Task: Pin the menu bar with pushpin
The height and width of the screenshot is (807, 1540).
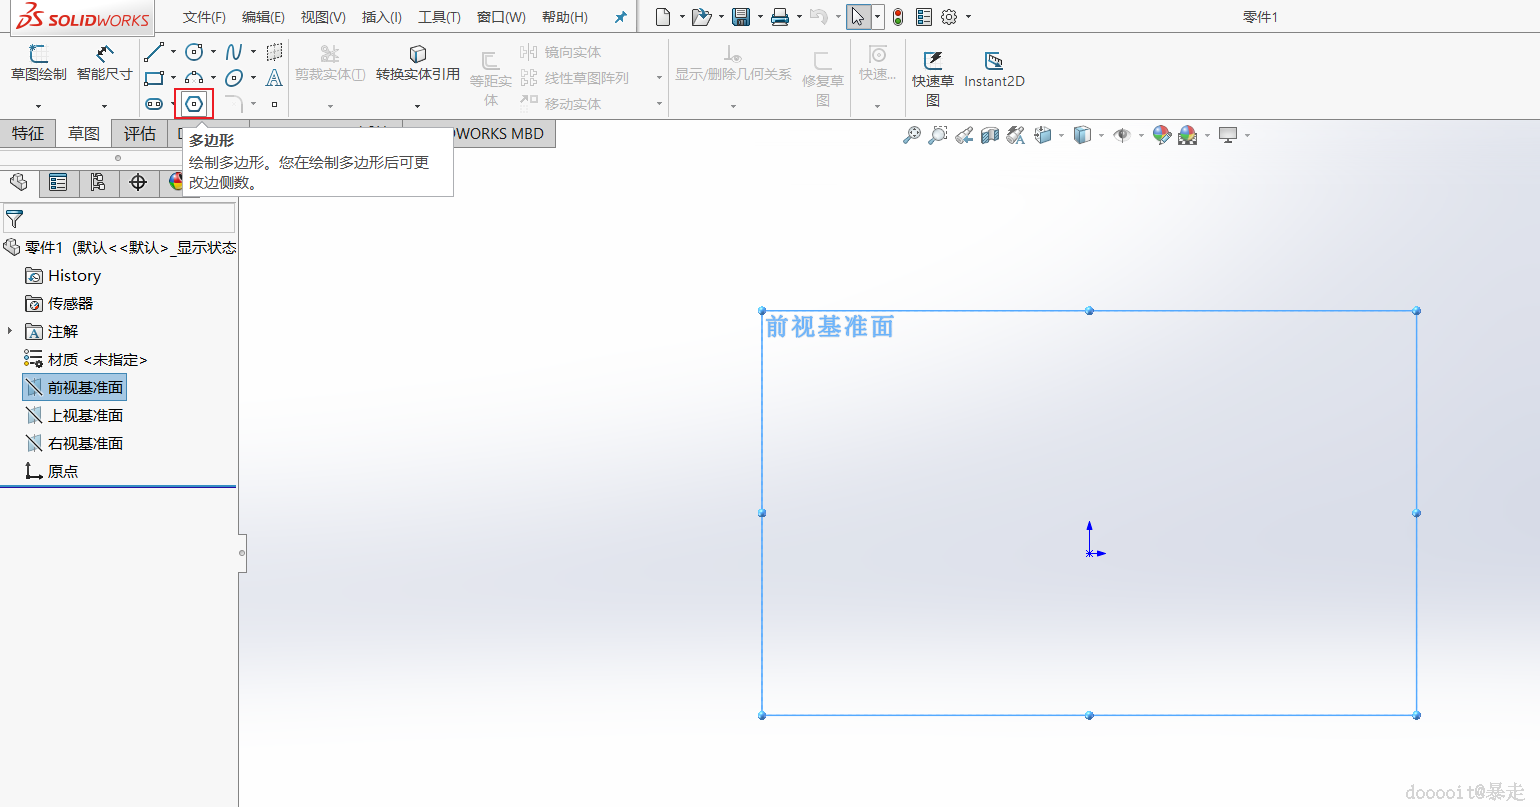Action: 620,17
